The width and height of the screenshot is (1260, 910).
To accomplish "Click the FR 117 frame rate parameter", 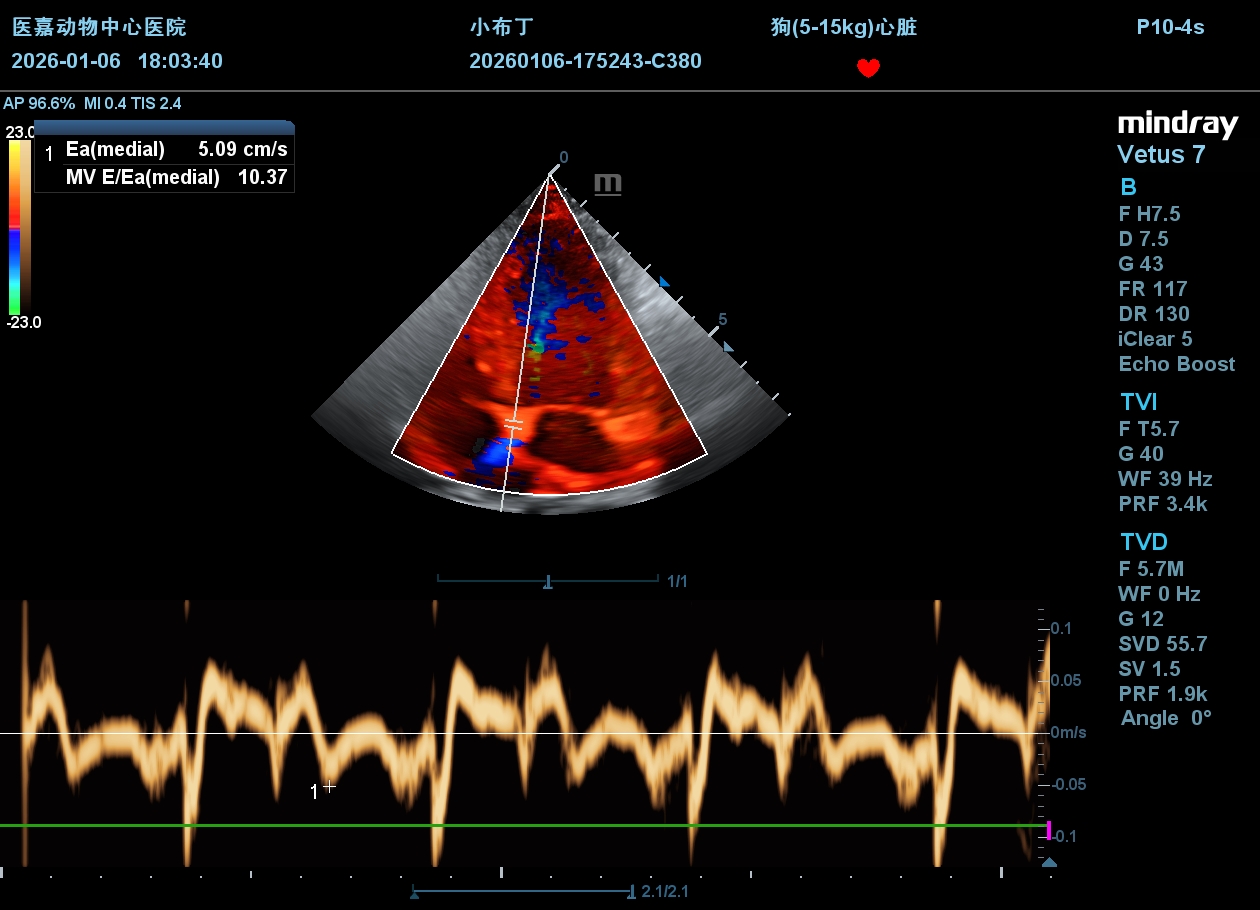I will [x=1153, y=289].
